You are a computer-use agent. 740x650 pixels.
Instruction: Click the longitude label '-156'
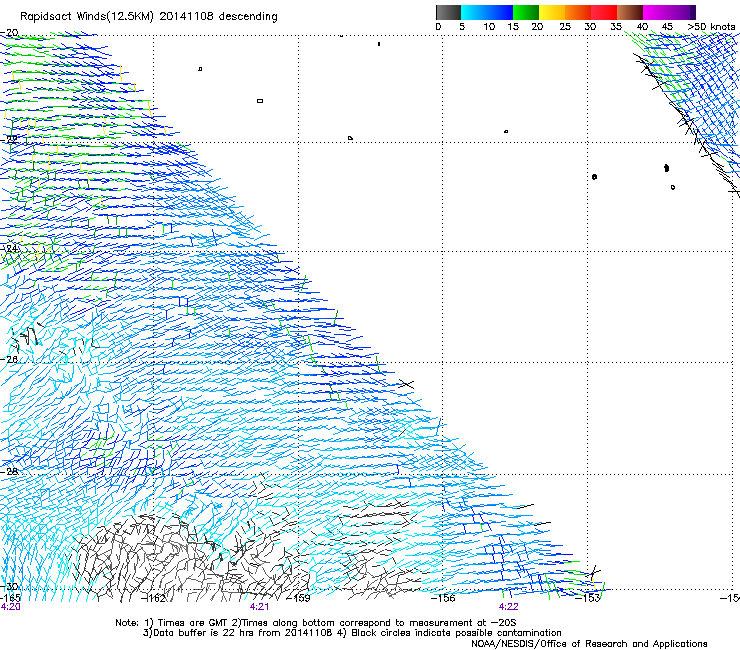pyautogui.click(x=444, y=598)
